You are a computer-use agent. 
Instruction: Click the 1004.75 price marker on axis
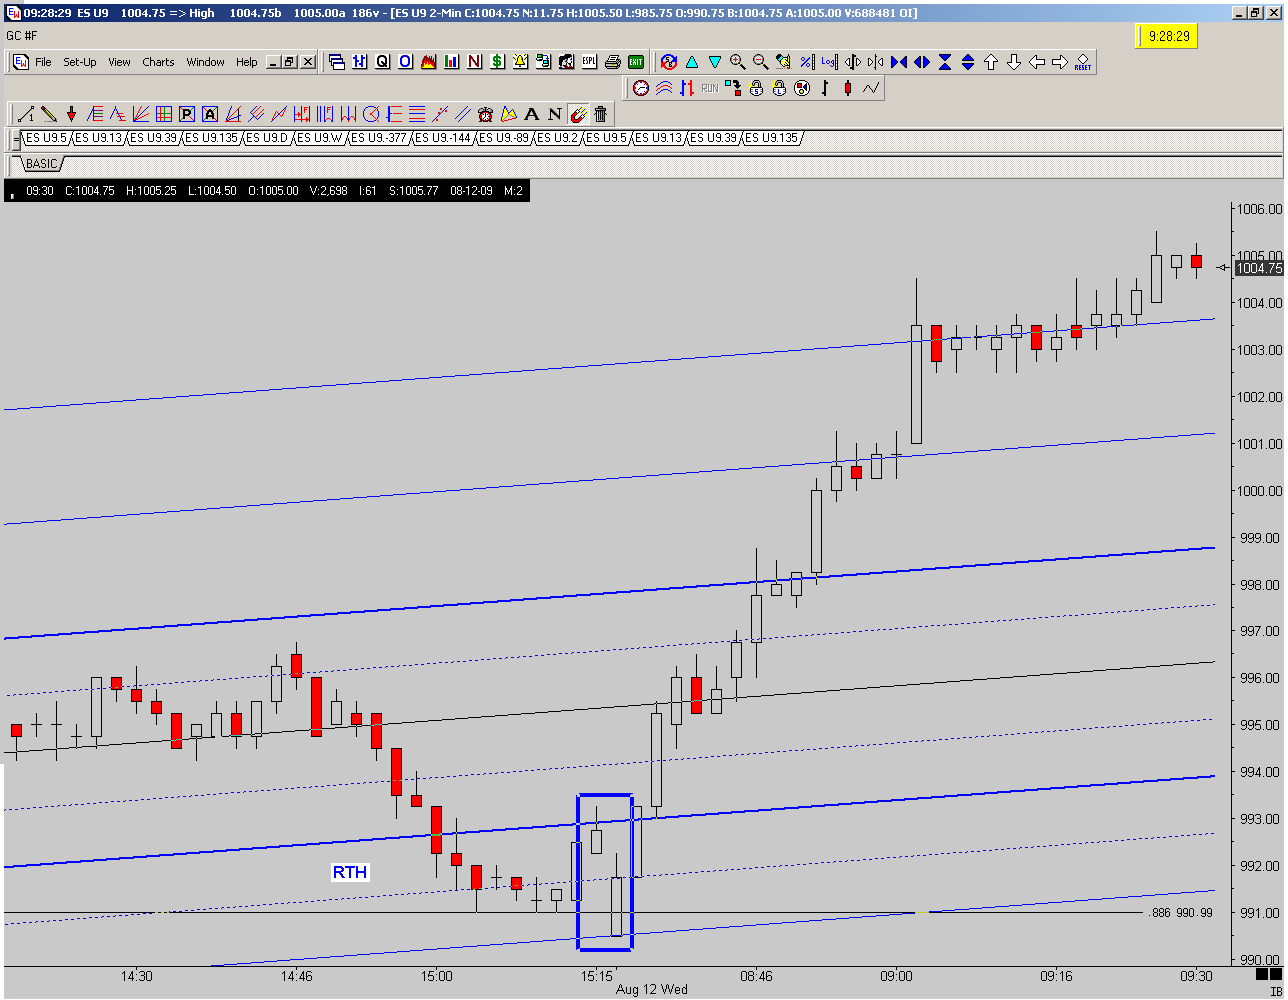[1259, 267]
